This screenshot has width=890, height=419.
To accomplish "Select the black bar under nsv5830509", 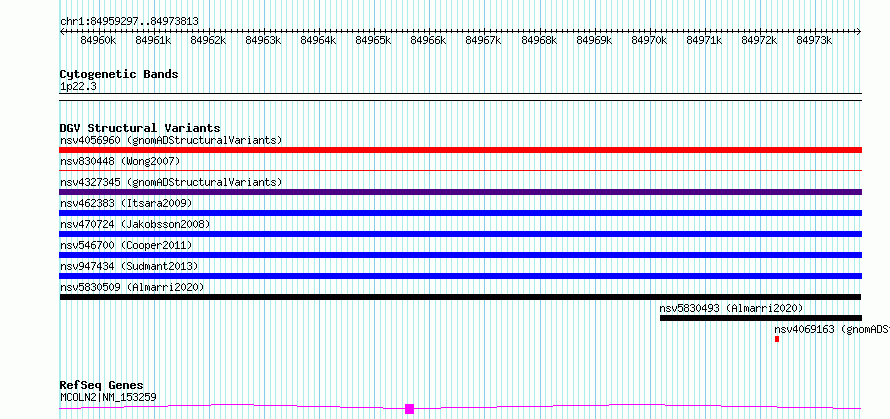I will (460, 297).
